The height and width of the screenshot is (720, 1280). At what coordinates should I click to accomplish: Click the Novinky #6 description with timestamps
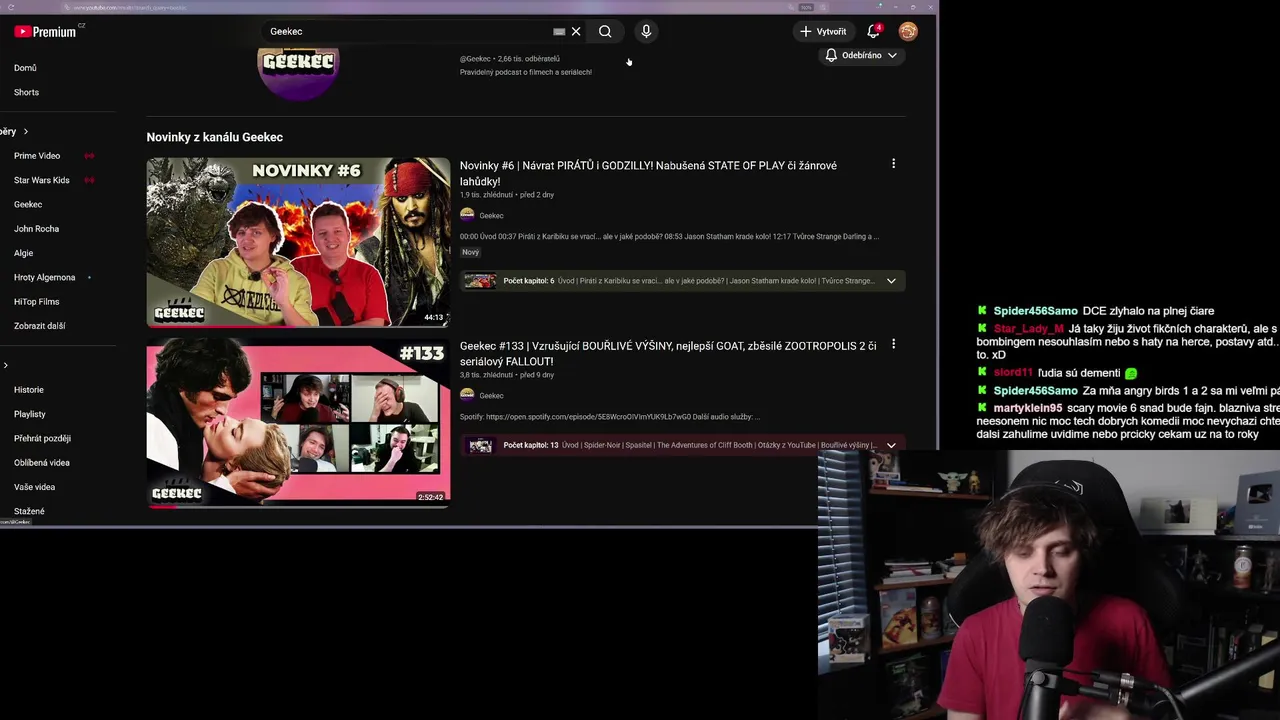point(669,237)
